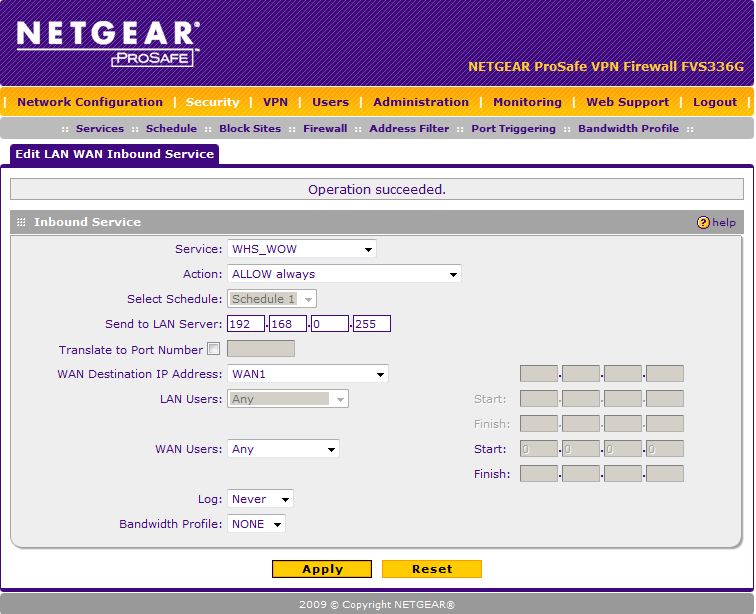Click the help link text
756x614 pixels.
[x=724, y=222]
